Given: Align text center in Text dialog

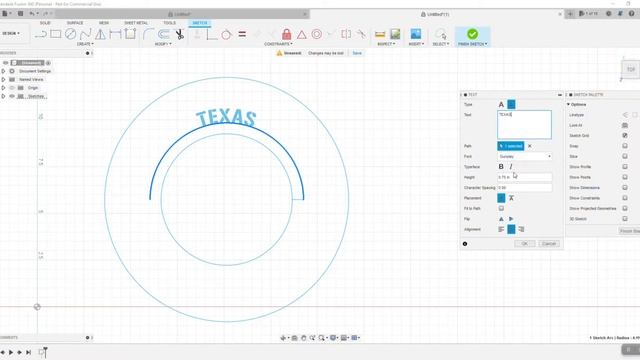Looking at the screenshot, I should (511, 229).
